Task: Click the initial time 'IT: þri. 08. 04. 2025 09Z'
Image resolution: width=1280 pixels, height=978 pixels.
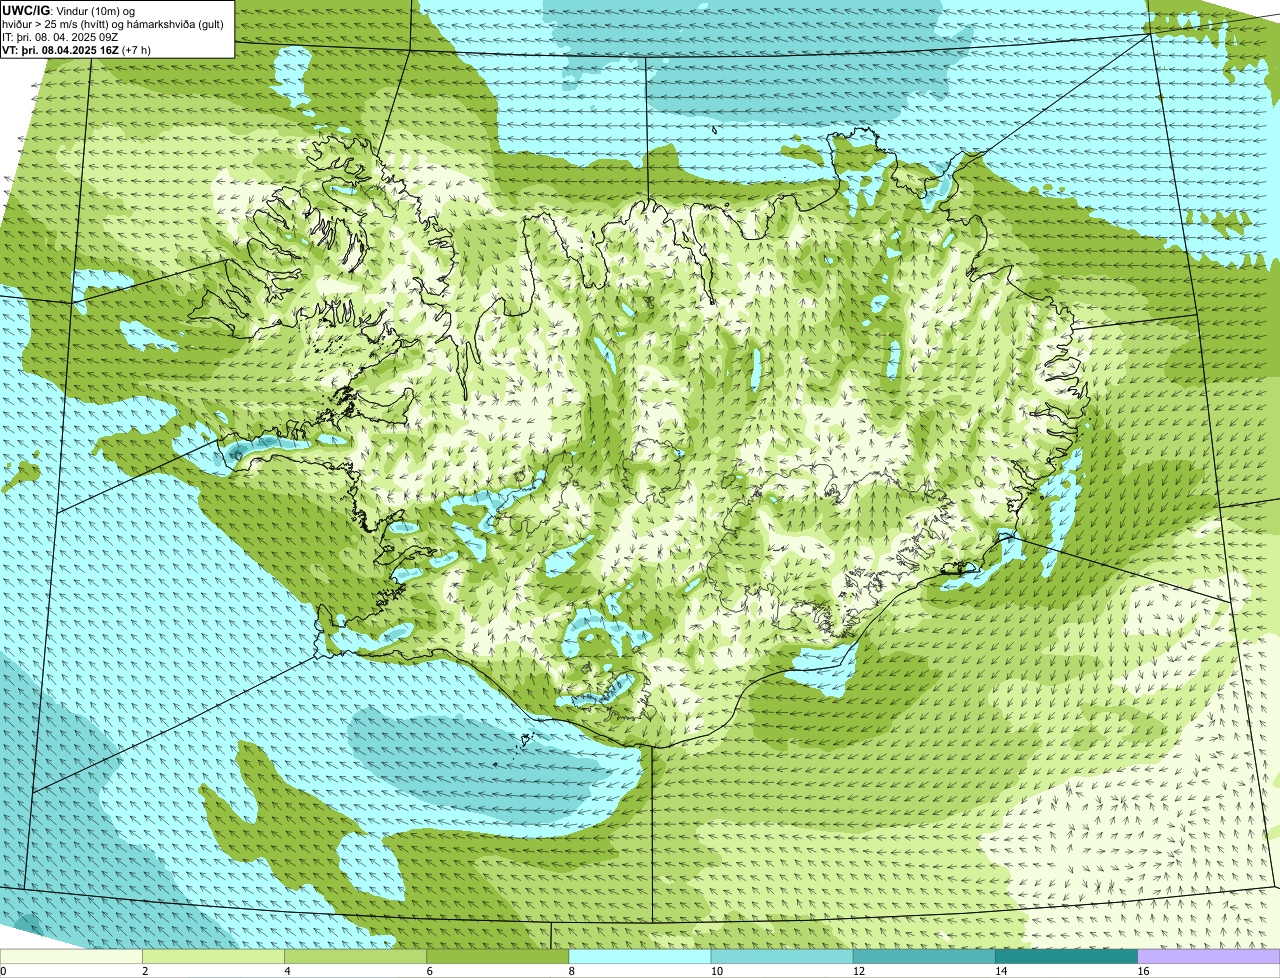Action: tap(60, 37)
